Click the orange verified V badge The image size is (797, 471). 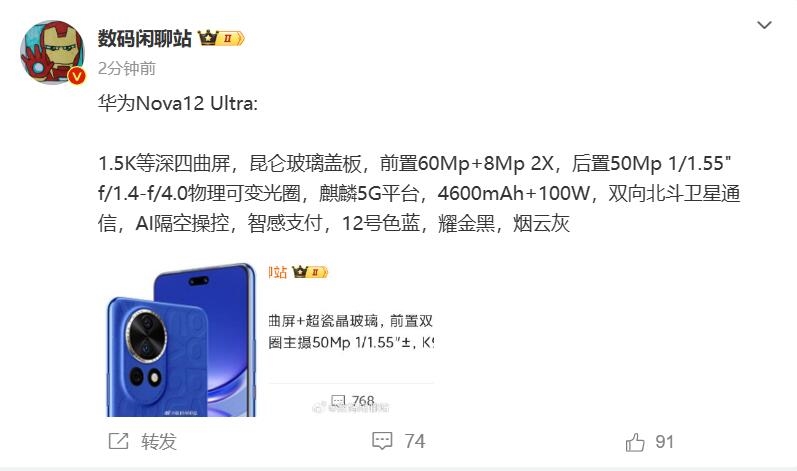tap(77, 76)
